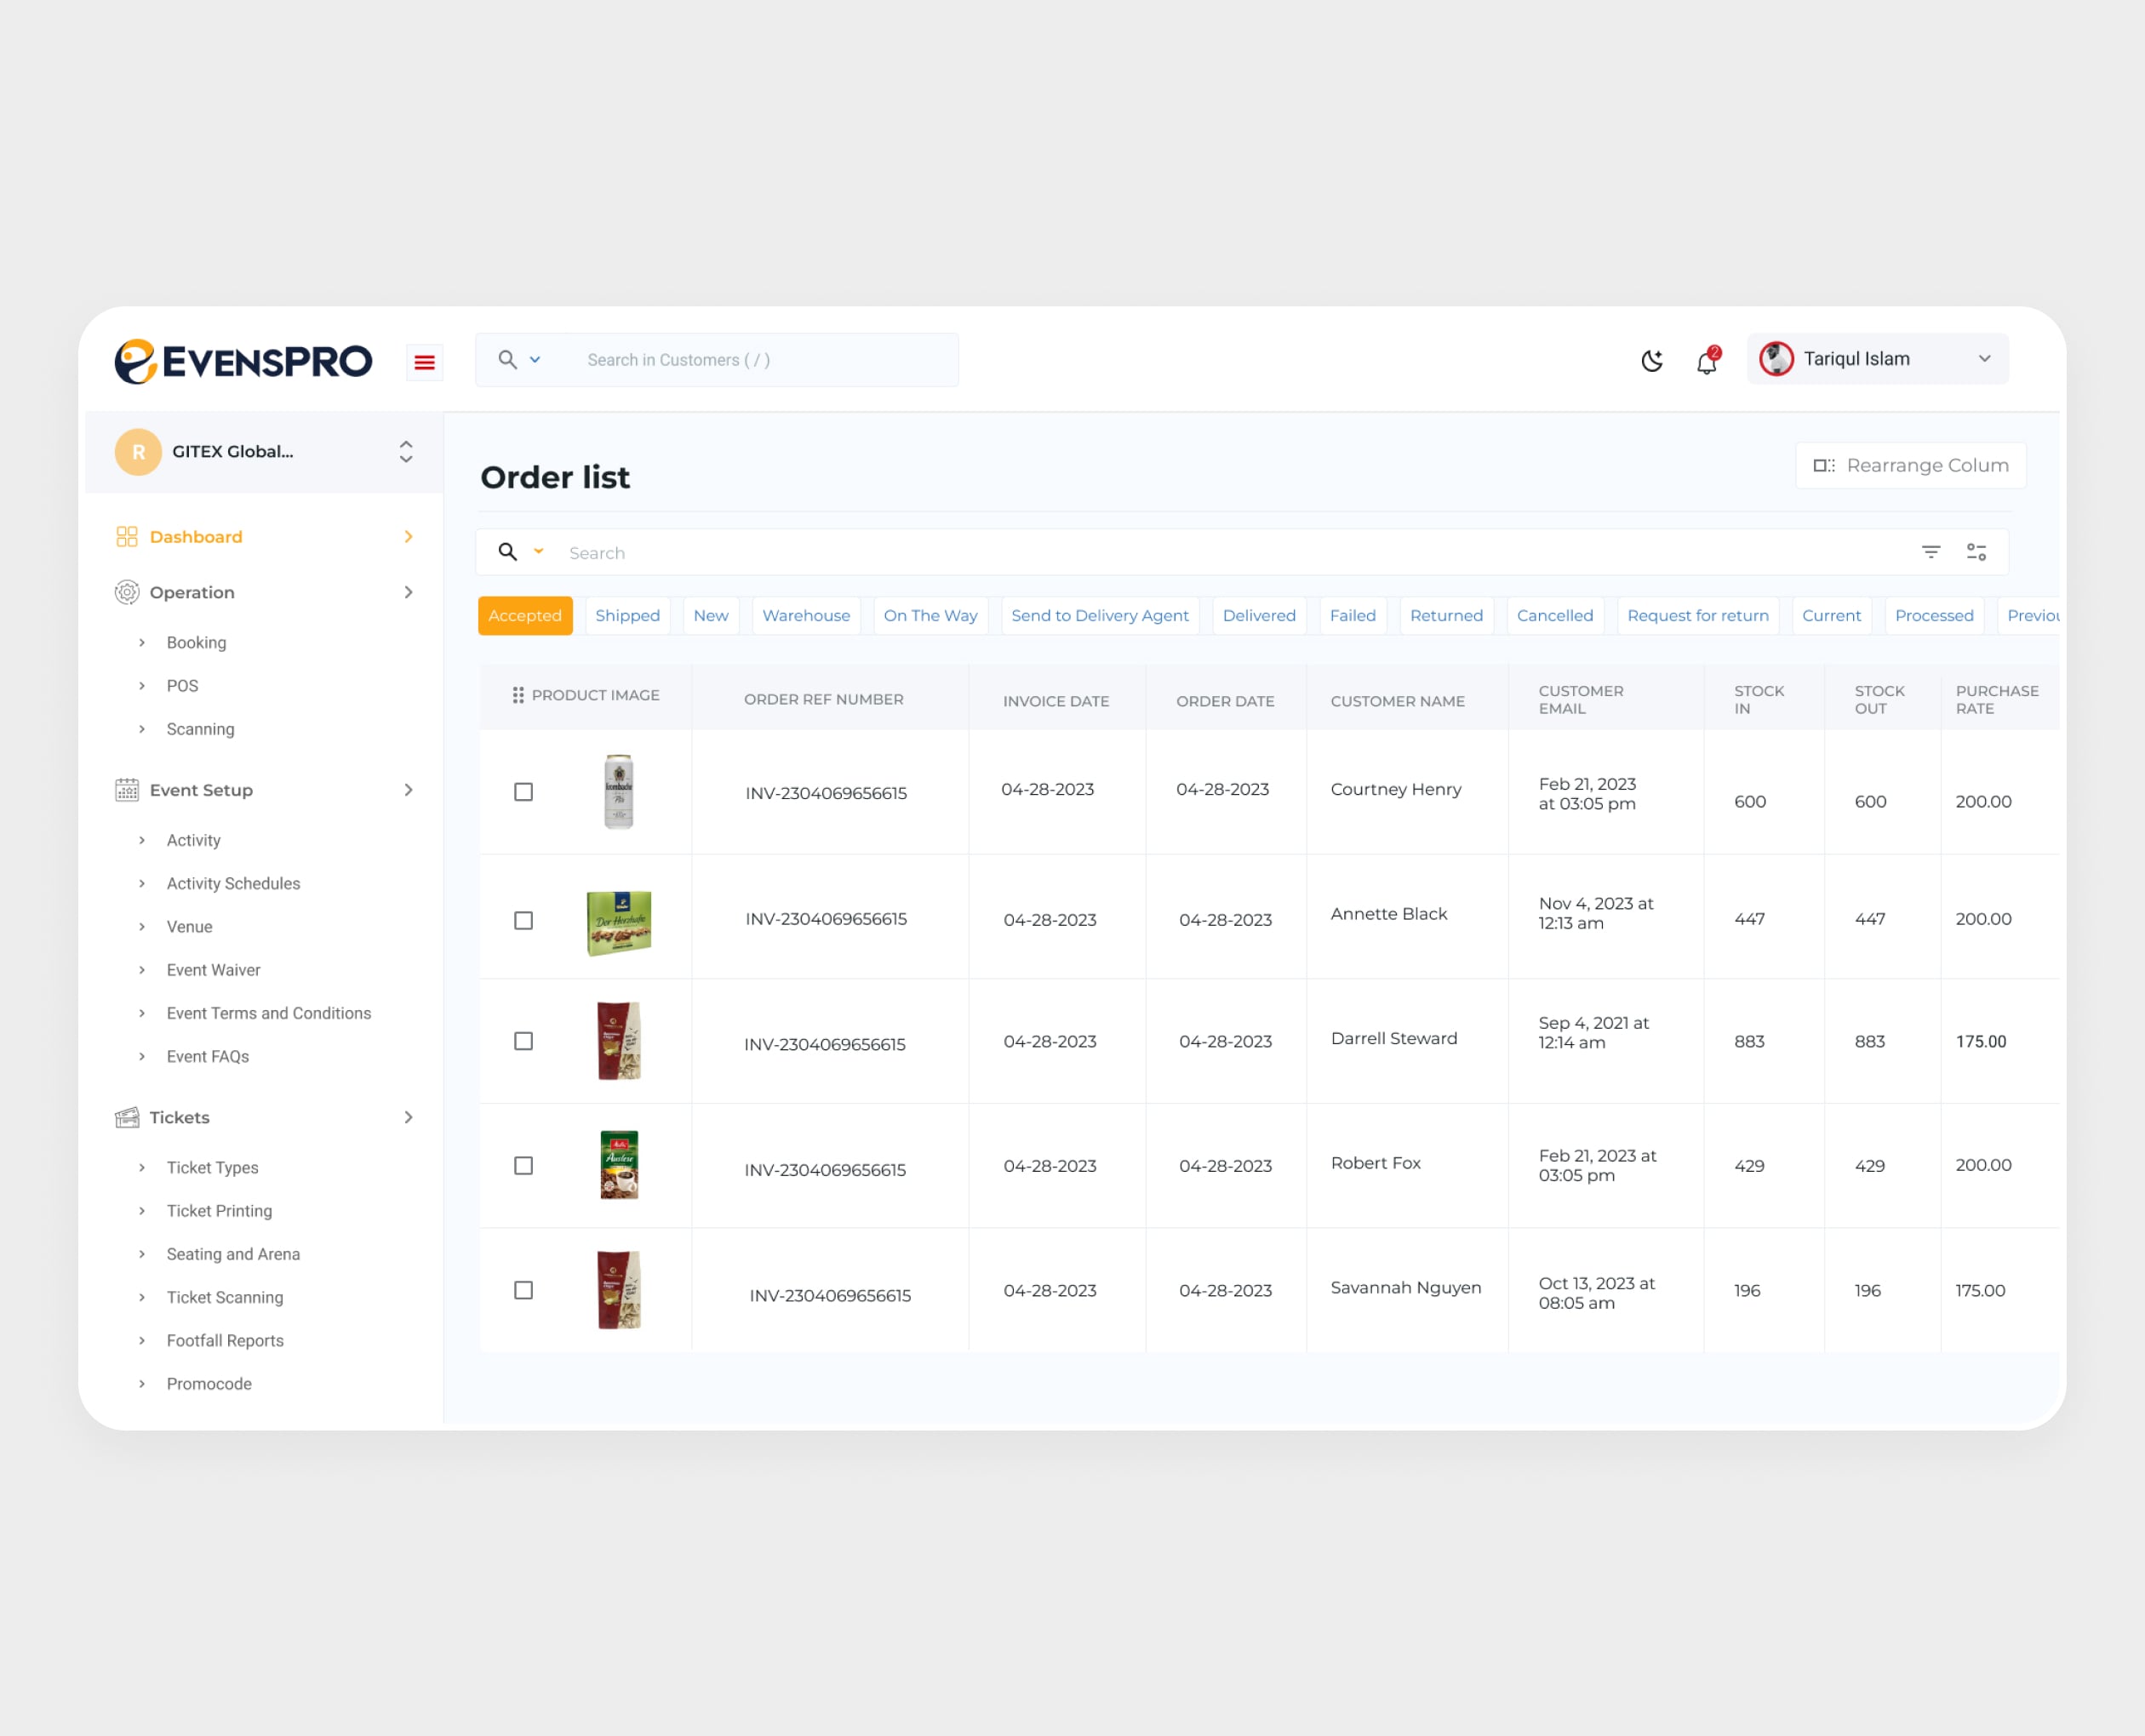The height and width of the screenshot is (1736, 2145).
Task: Open the settings sliders icon in search bar
Action: (x=1976, y=552)
